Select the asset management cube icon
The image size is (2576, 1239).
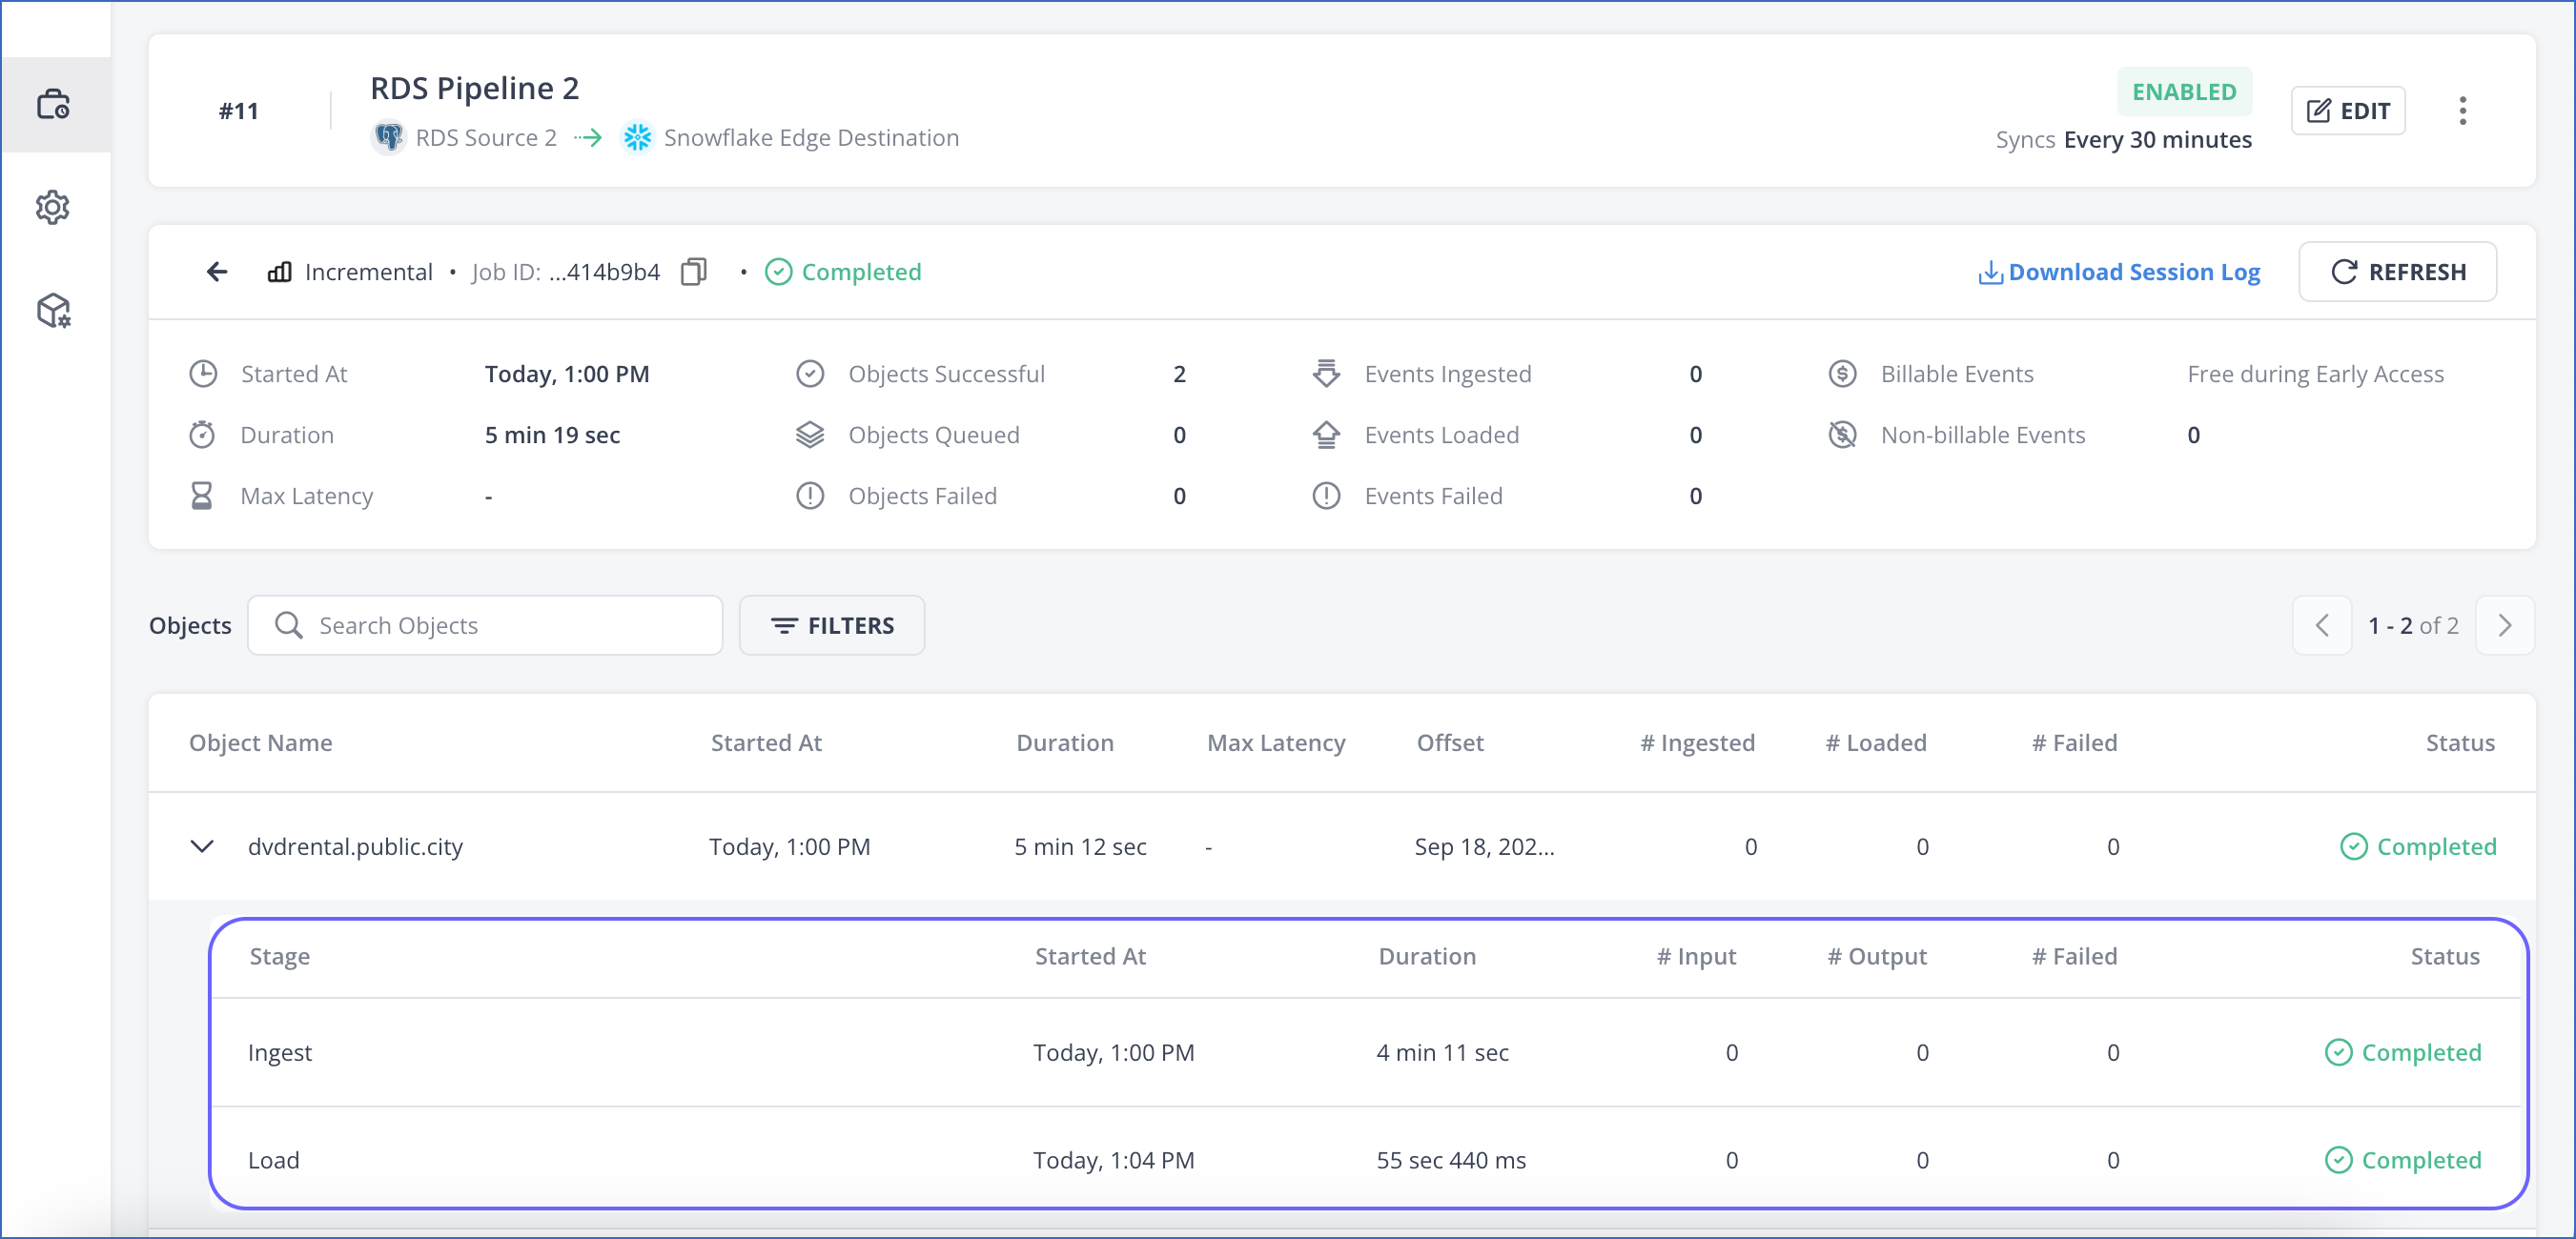click(52, 310)
